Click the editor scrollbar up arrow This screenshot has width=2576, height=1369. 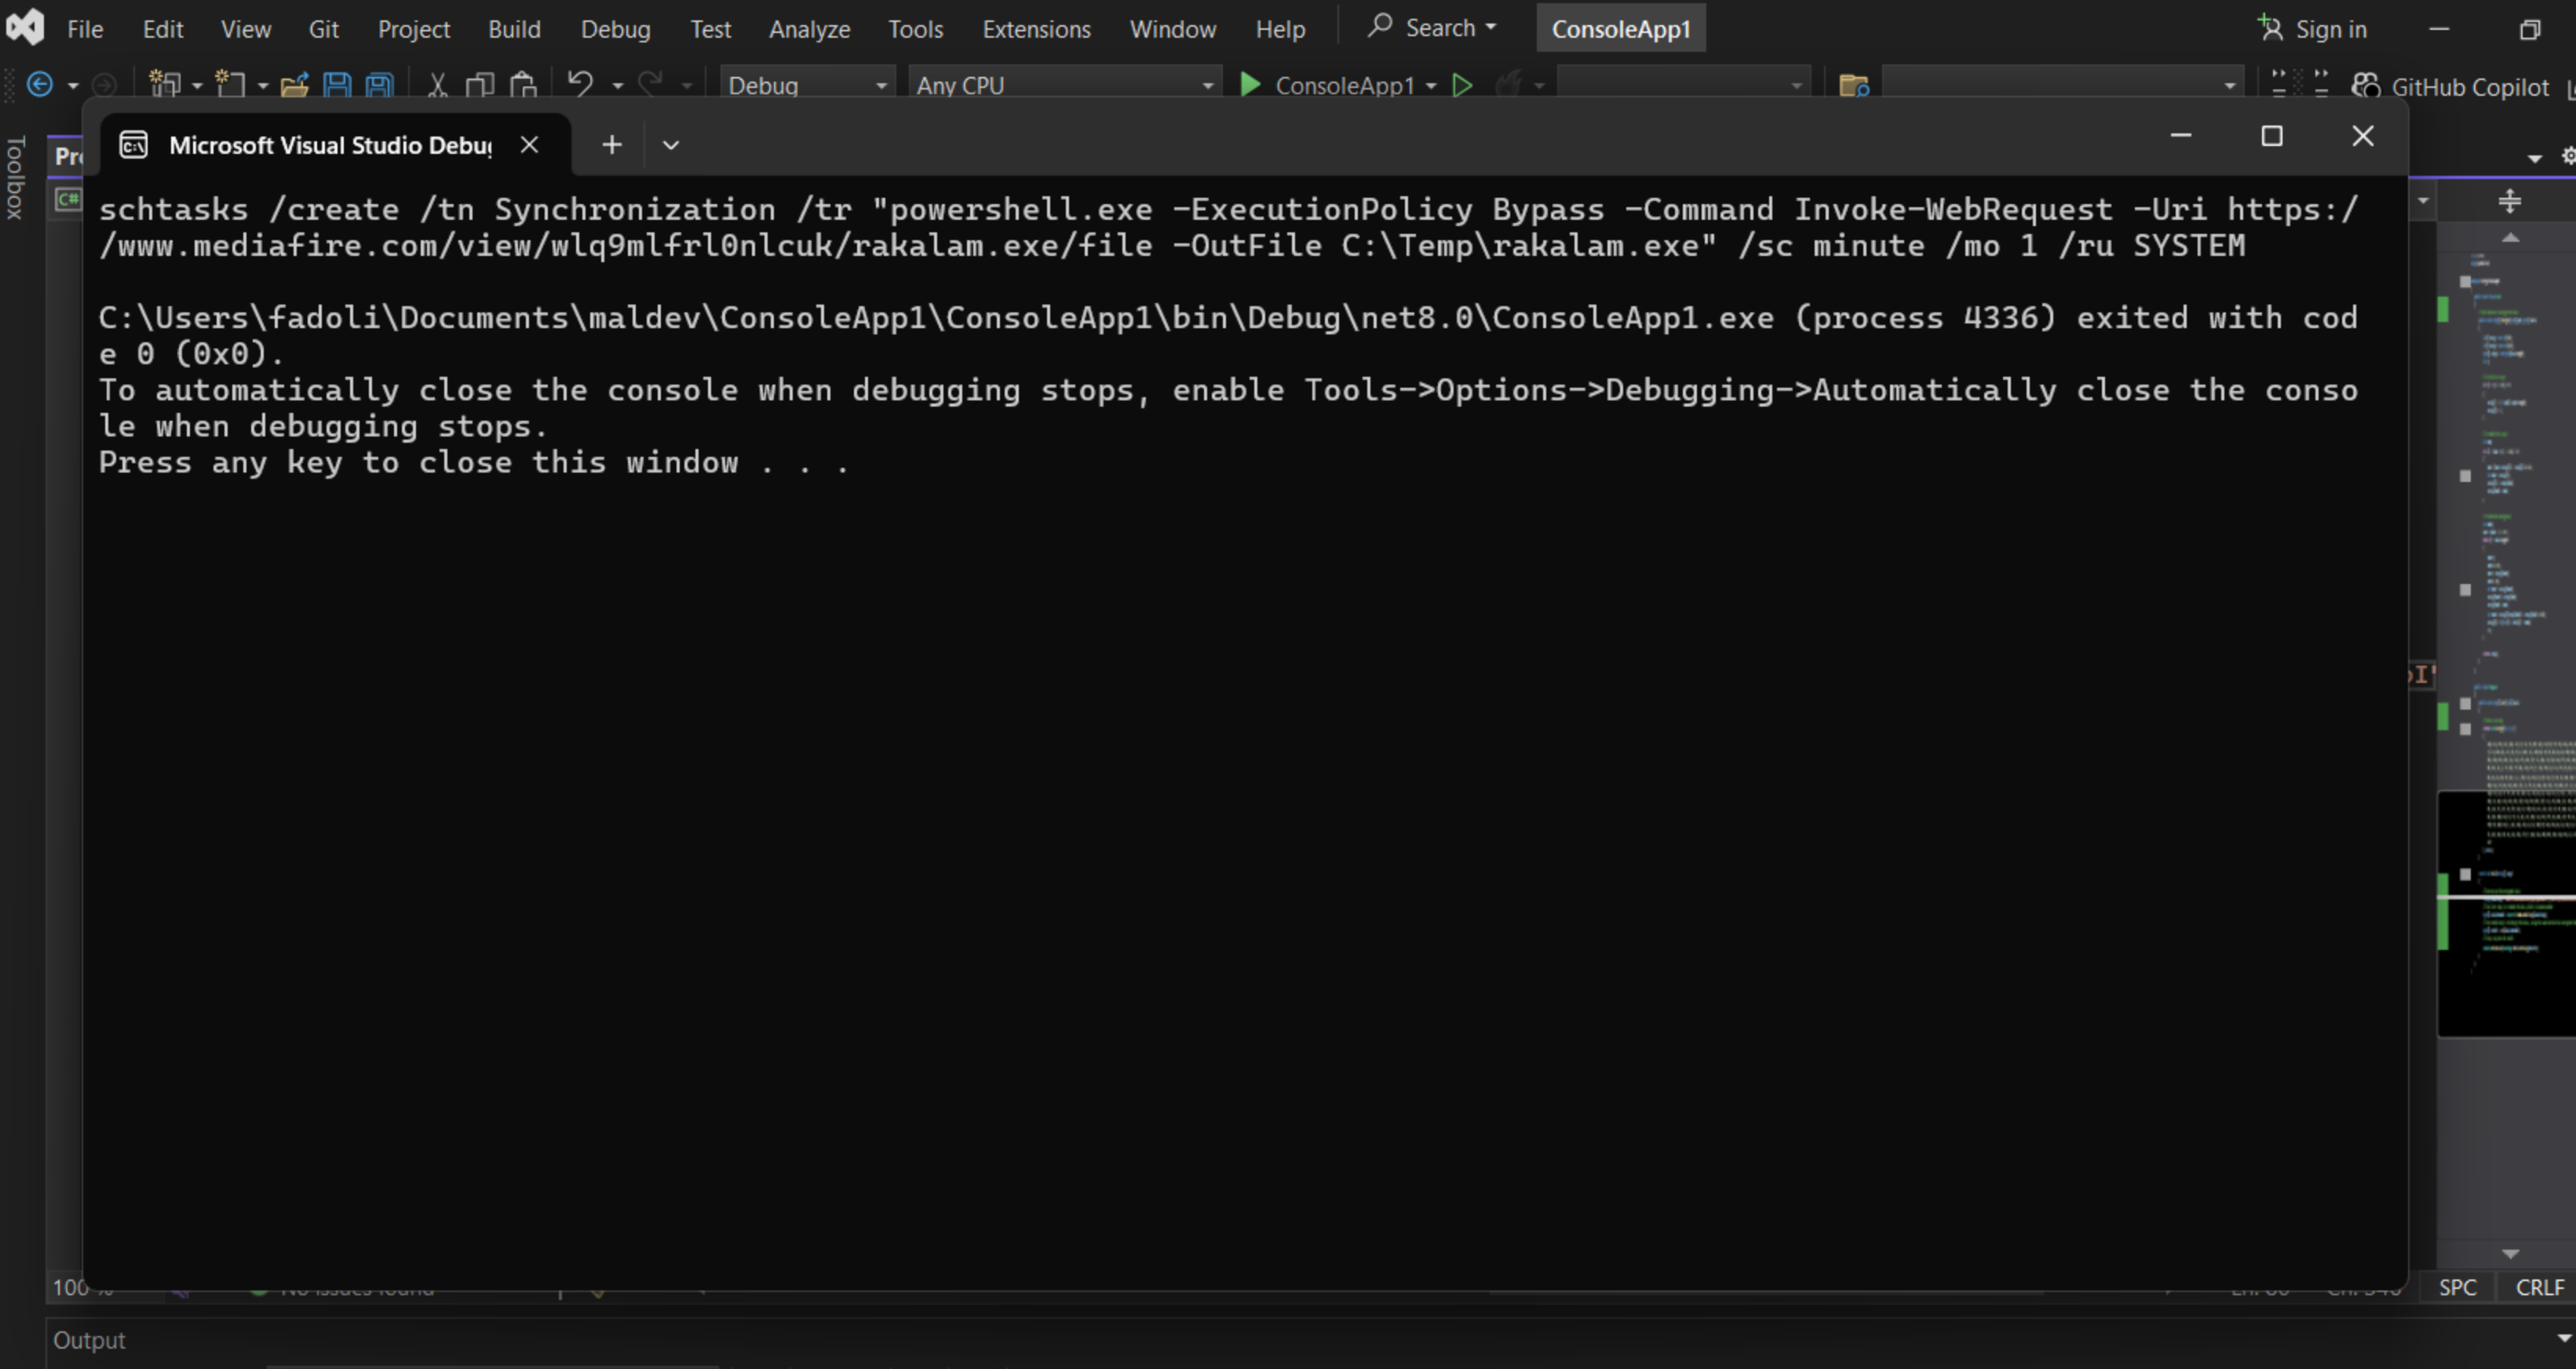tap(2510, 238)
